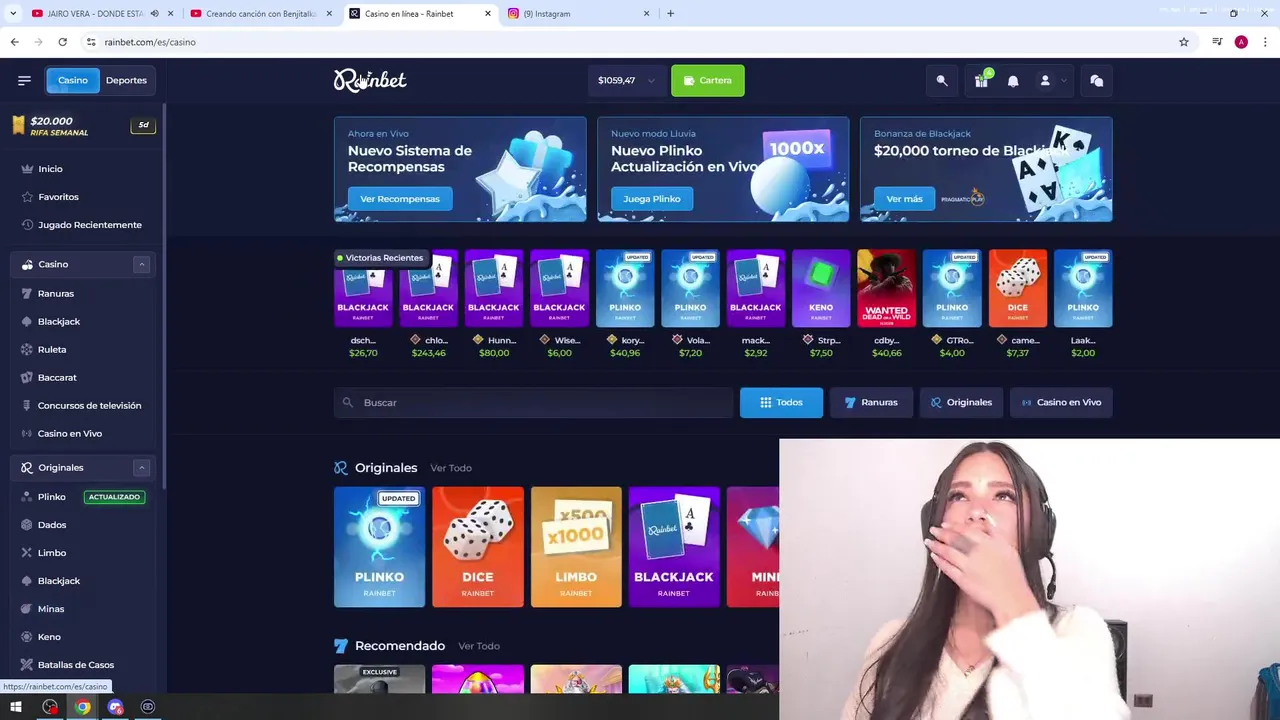Open the Wanted Dead or a Wild card
1280x720 pixels.
point(886,289)
